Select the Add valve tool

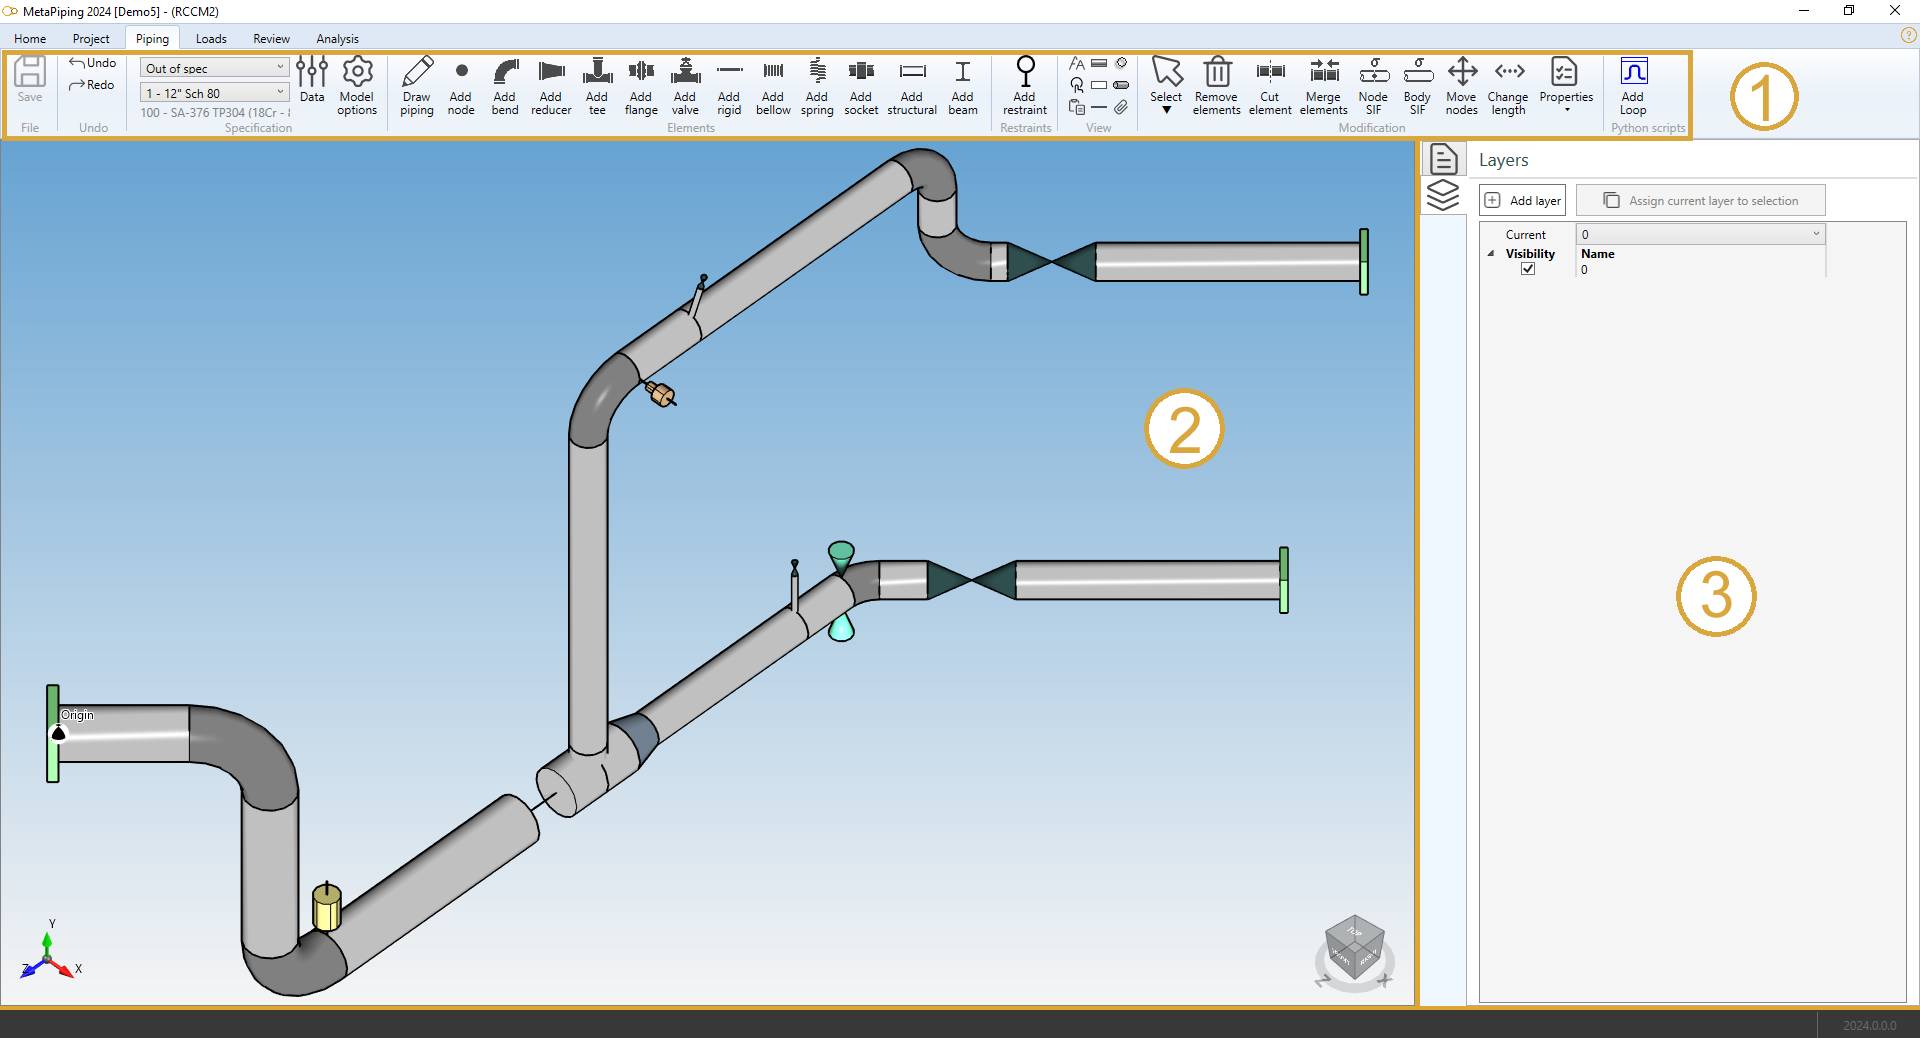point(685,86)
